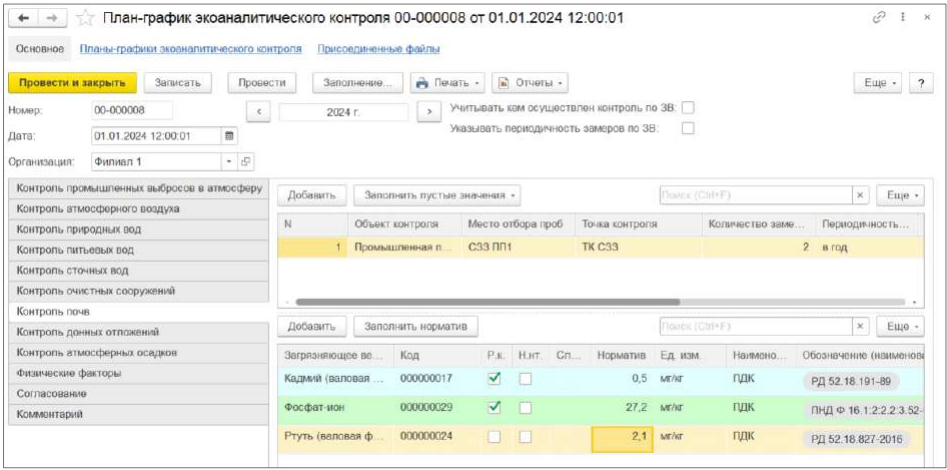This screenshot has height=470, width=947.
Task: Go to previous year with left arrow
Action: pyautogui.click(x=259, y=112)
